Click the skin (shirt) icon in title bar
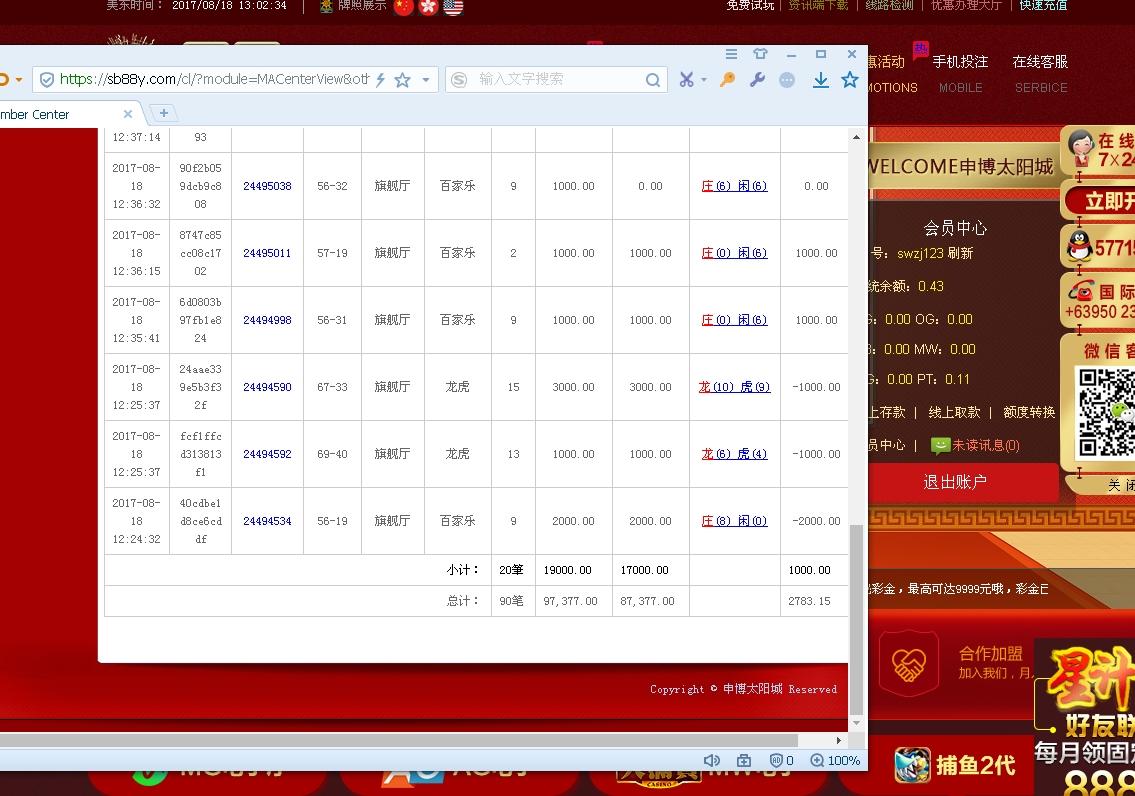This screenshot has width=1135, height=796. (760, 54)
